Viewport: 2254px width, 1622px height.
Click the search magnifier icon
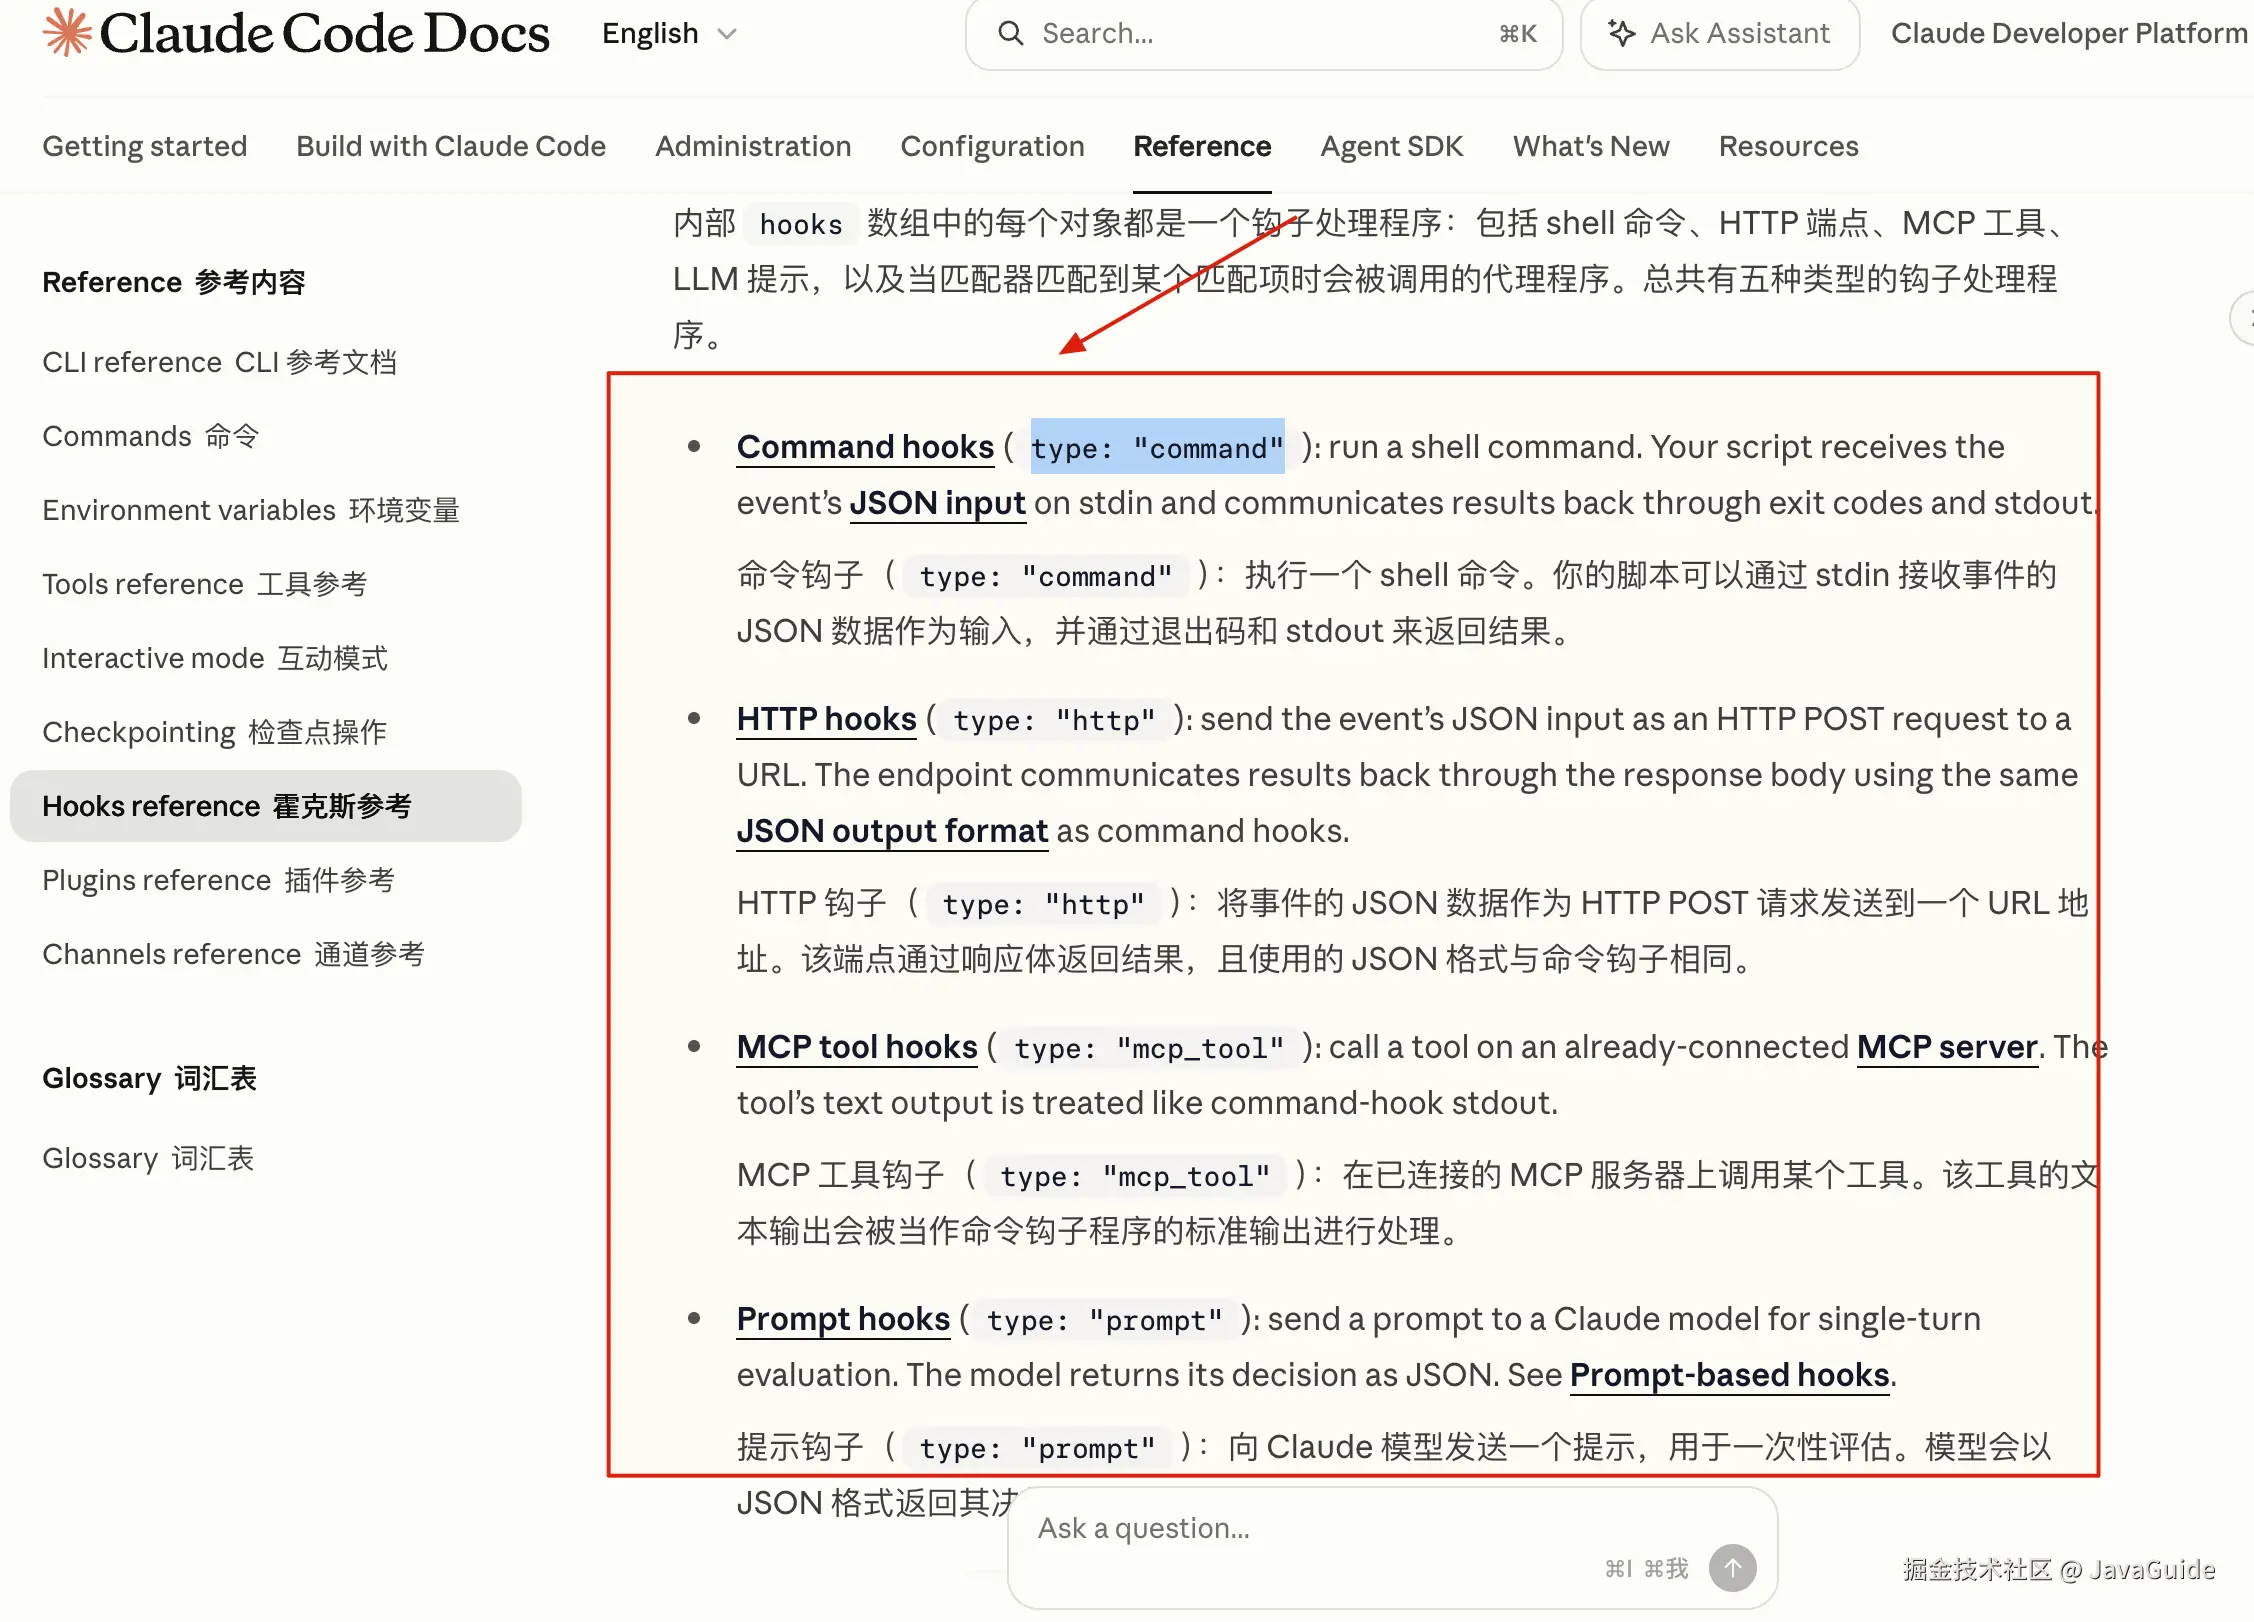point(1011,33)
